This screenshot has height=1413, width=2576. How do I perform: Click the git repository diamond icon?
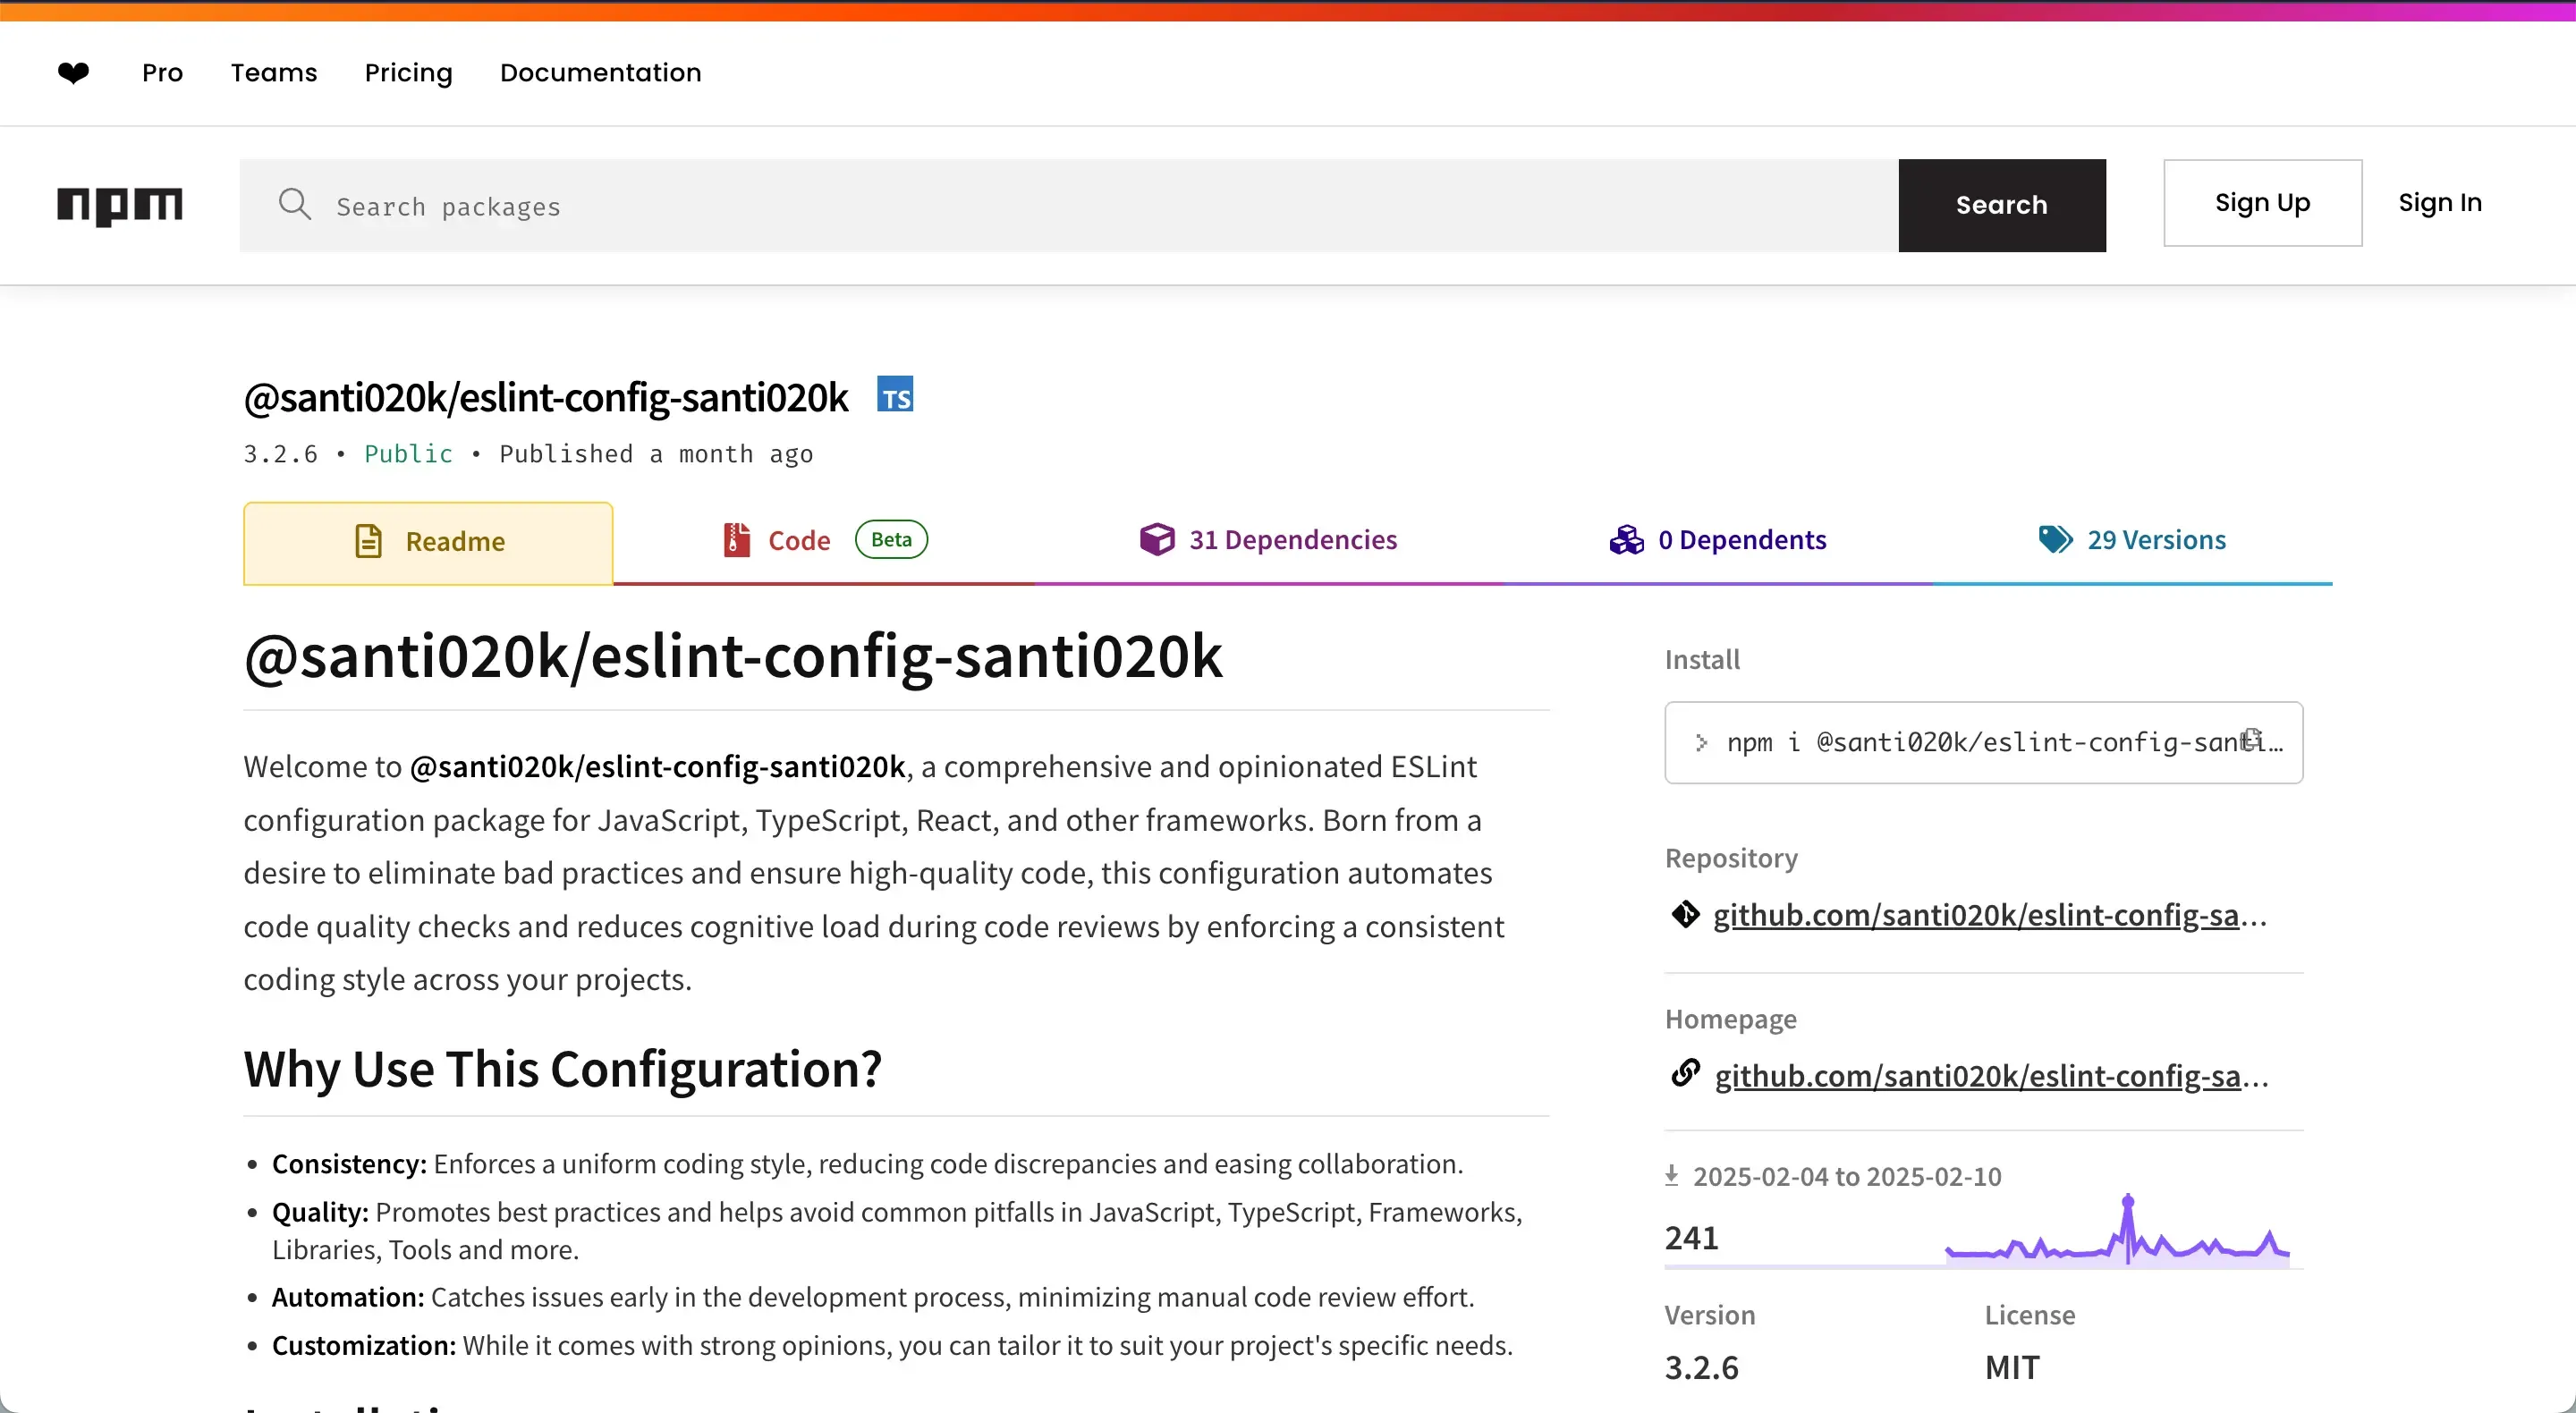(1685, 914)
